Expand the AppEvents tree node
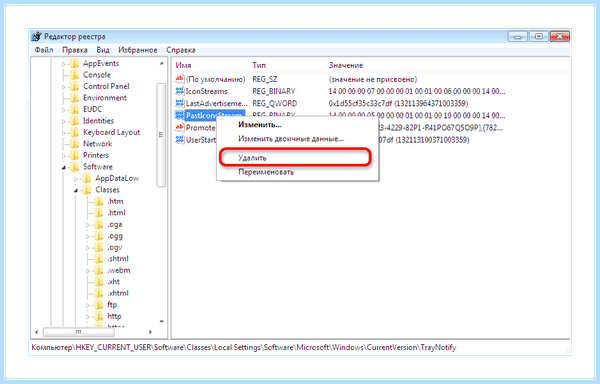 coord(64,64)
